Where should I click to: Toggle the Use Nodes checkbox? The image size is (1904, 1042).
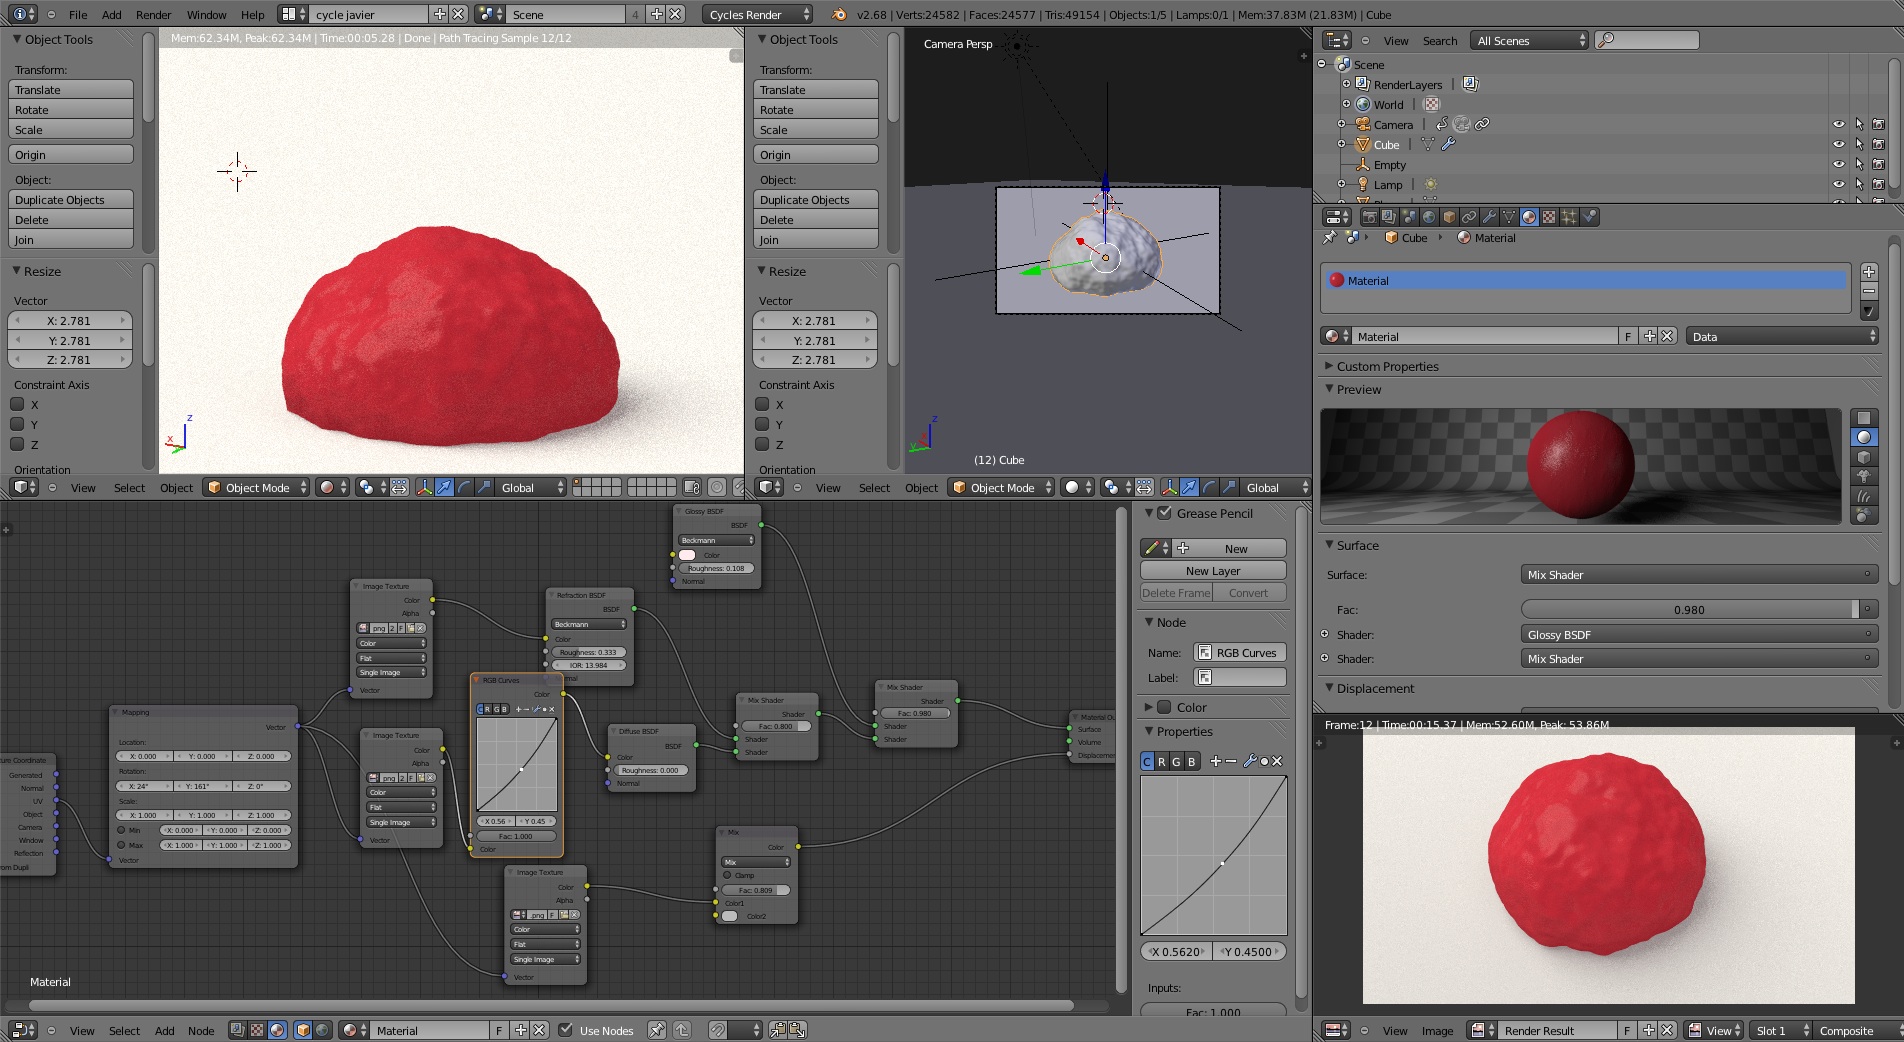[566, 1030]
